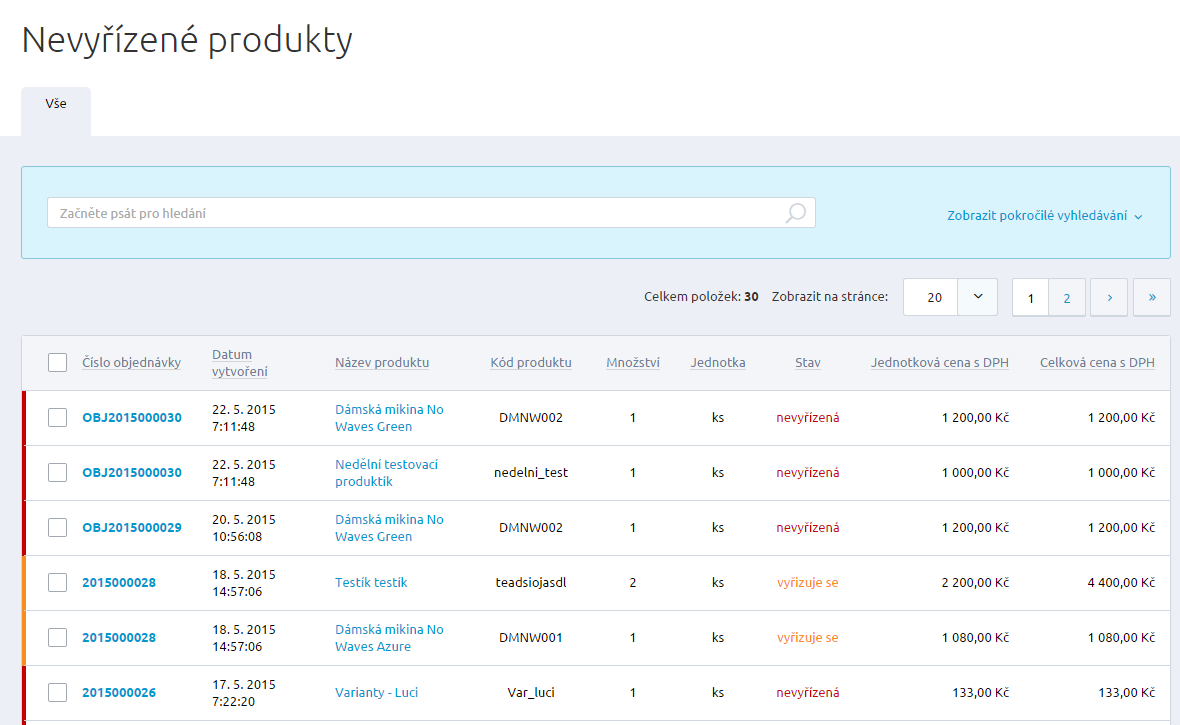
Task: Go to next page arrow
Action: coord(1109,297)
